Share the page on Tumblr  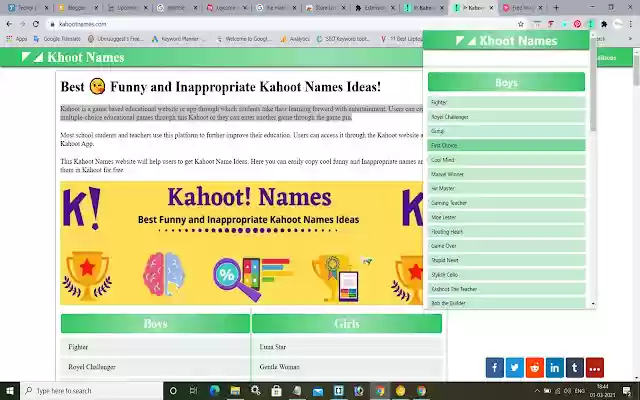tap(574, 368)
